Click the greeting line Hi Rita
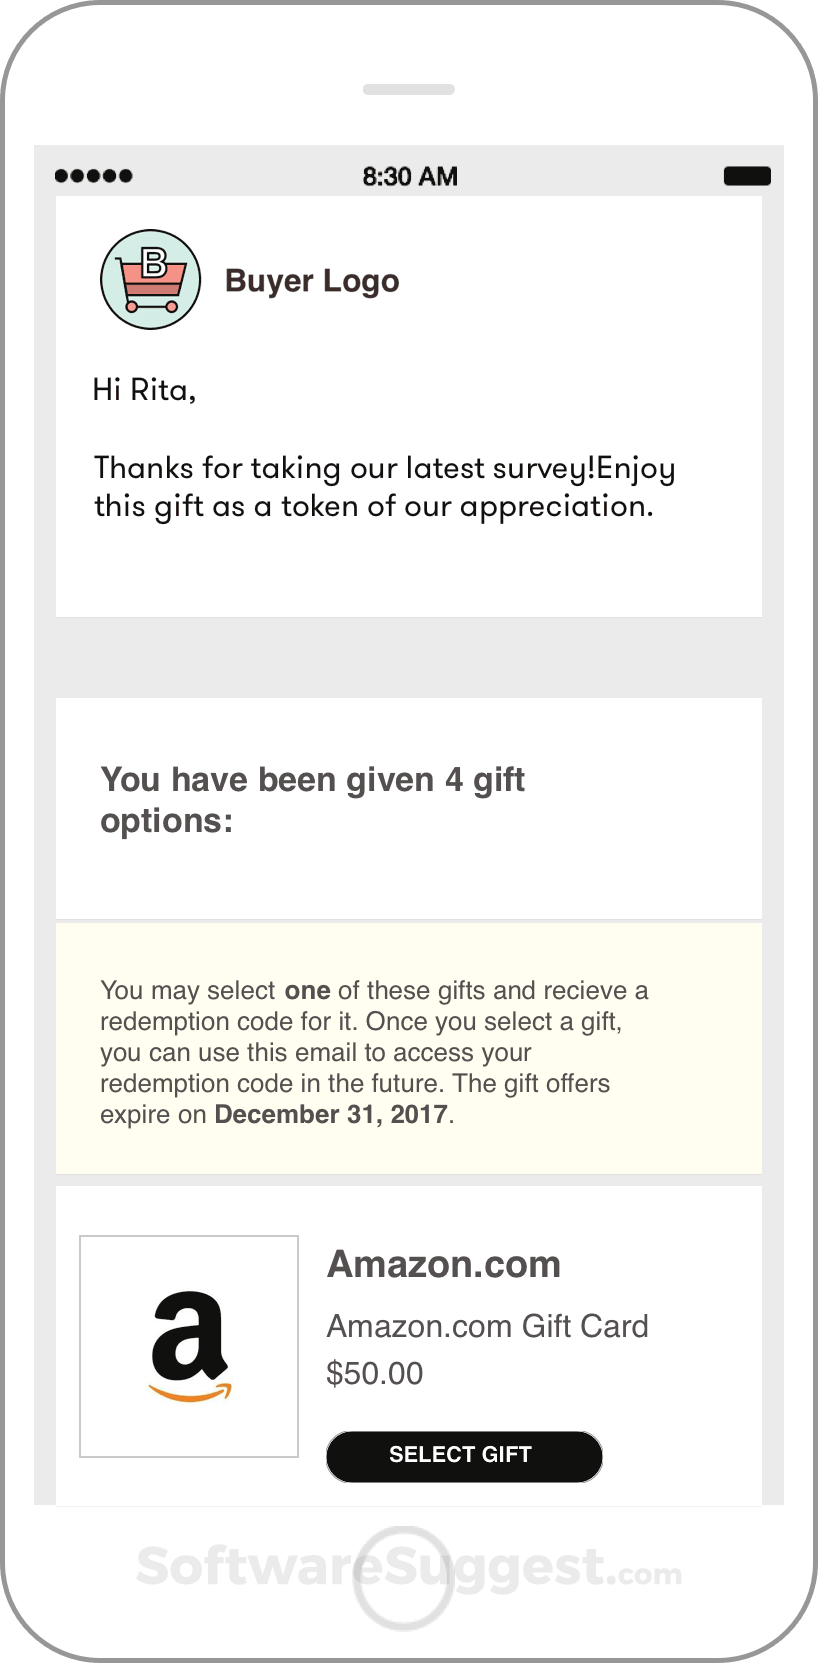The width and height of the screenshot is (818, 1664). click(145, 389)
